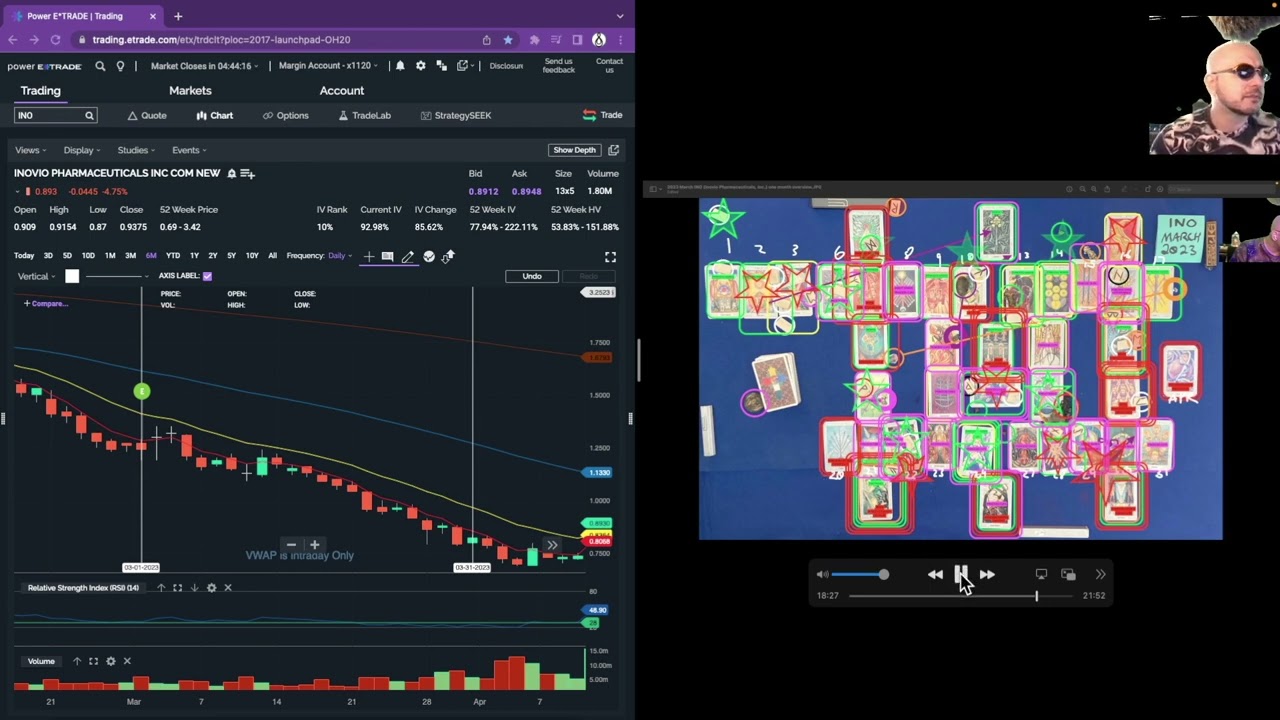Click the Undo button

(532, 276)
